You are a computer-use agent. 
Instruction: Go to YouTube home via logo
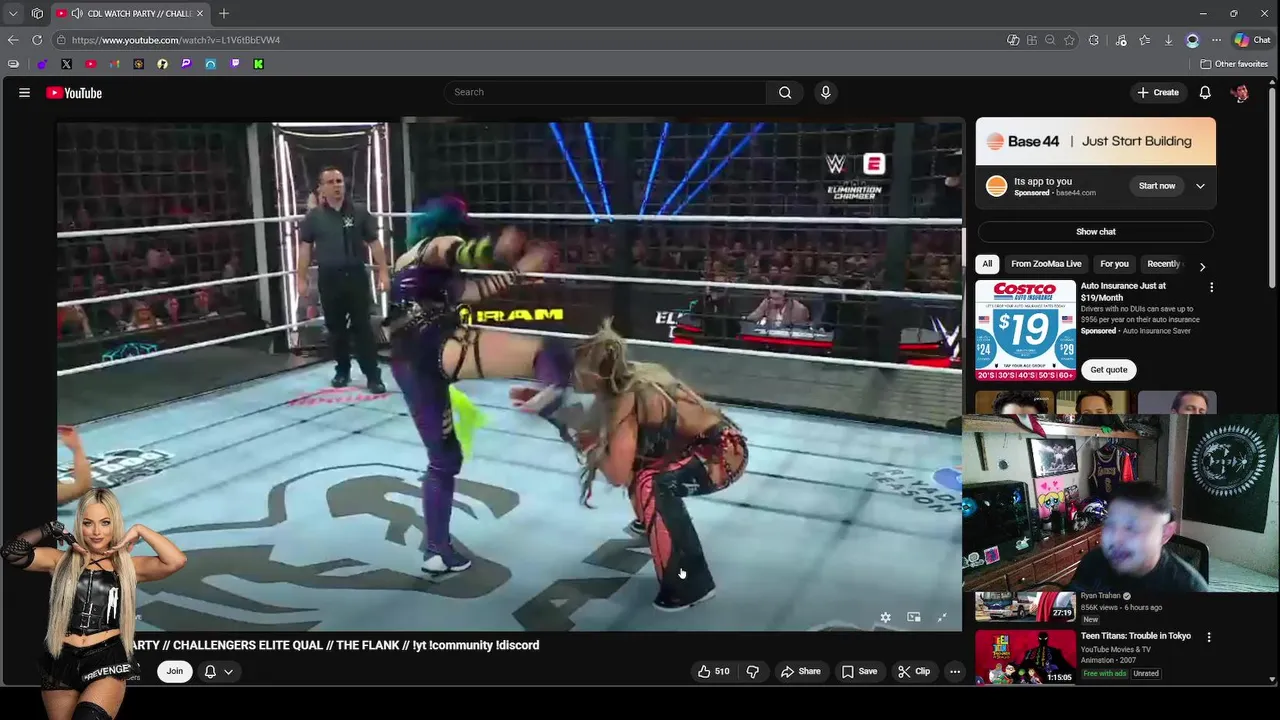point(74,92)
